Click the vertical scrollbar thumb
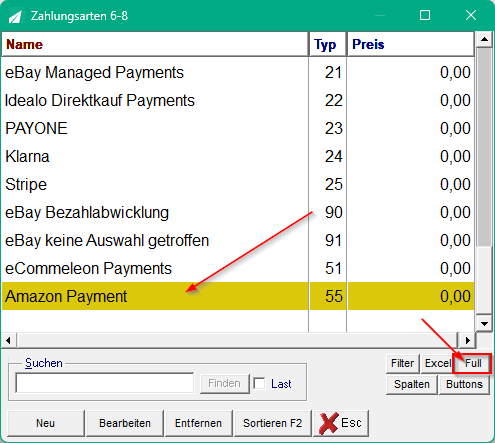Screen dimensions: 495x443 [484, 147]
